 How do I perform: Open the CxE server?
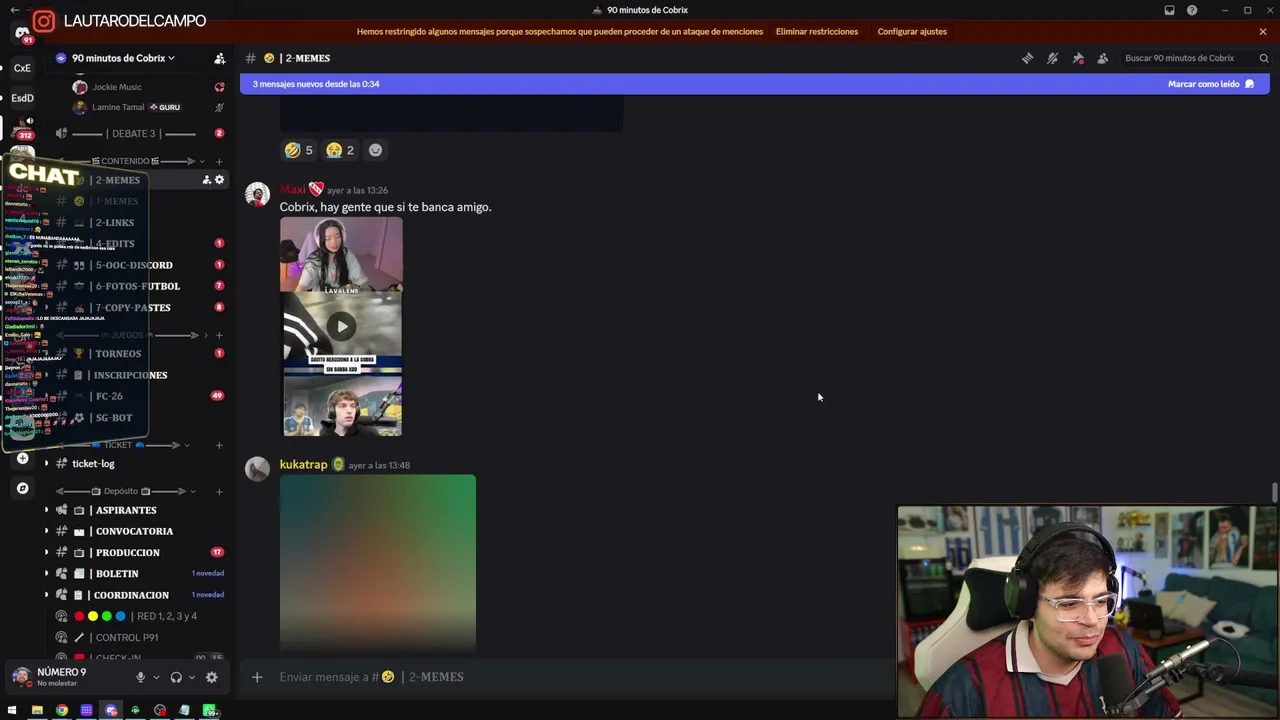(x=22, y=68)
